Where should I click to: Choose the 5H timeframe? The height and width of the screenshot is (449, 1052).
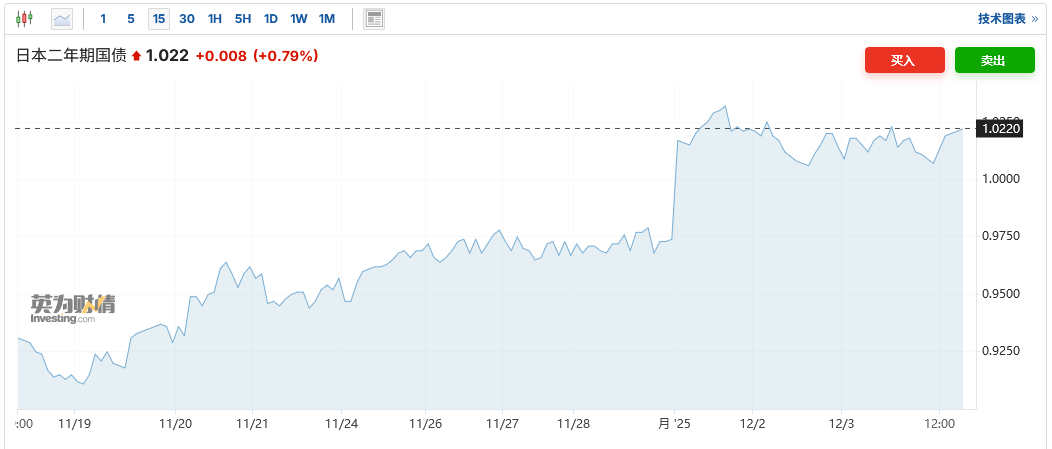tap(243, 18)
